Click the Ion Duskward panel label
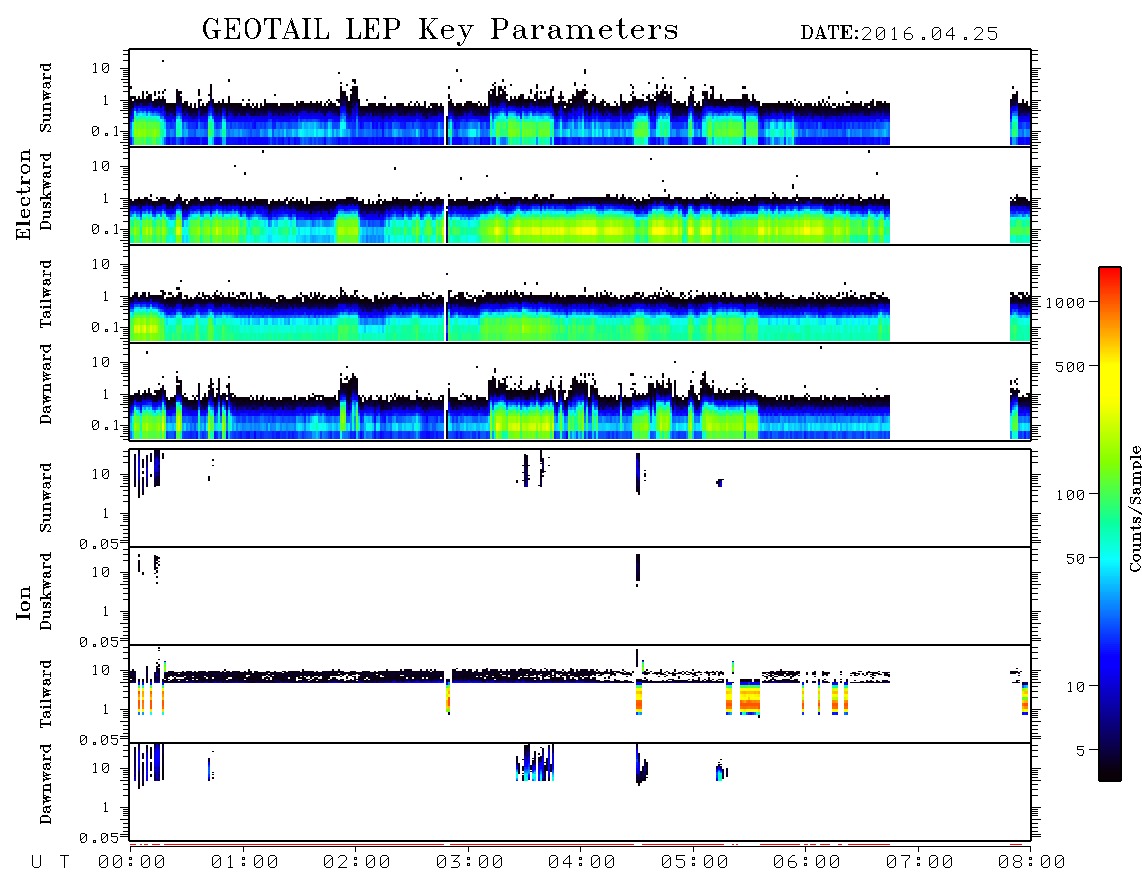The image size is (1142, 880). (x=46, y=592)
